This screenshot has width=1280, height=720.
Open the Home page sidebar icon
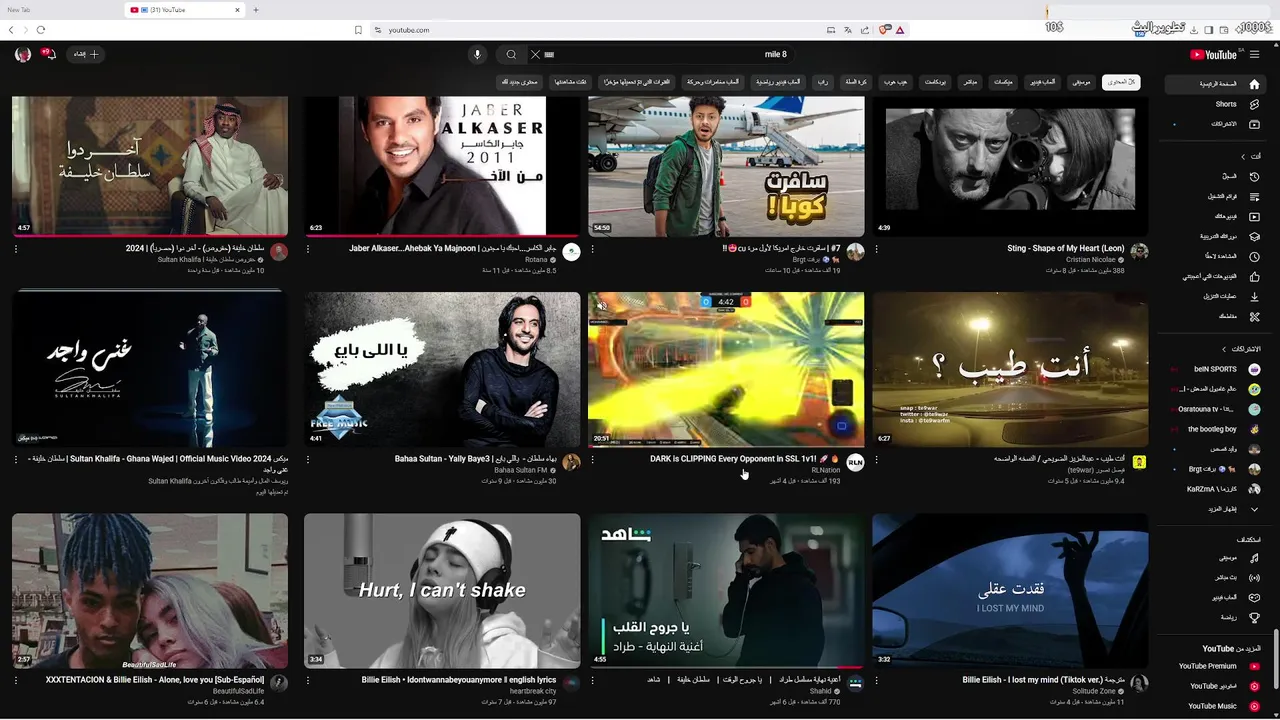tap(1254, 84)
